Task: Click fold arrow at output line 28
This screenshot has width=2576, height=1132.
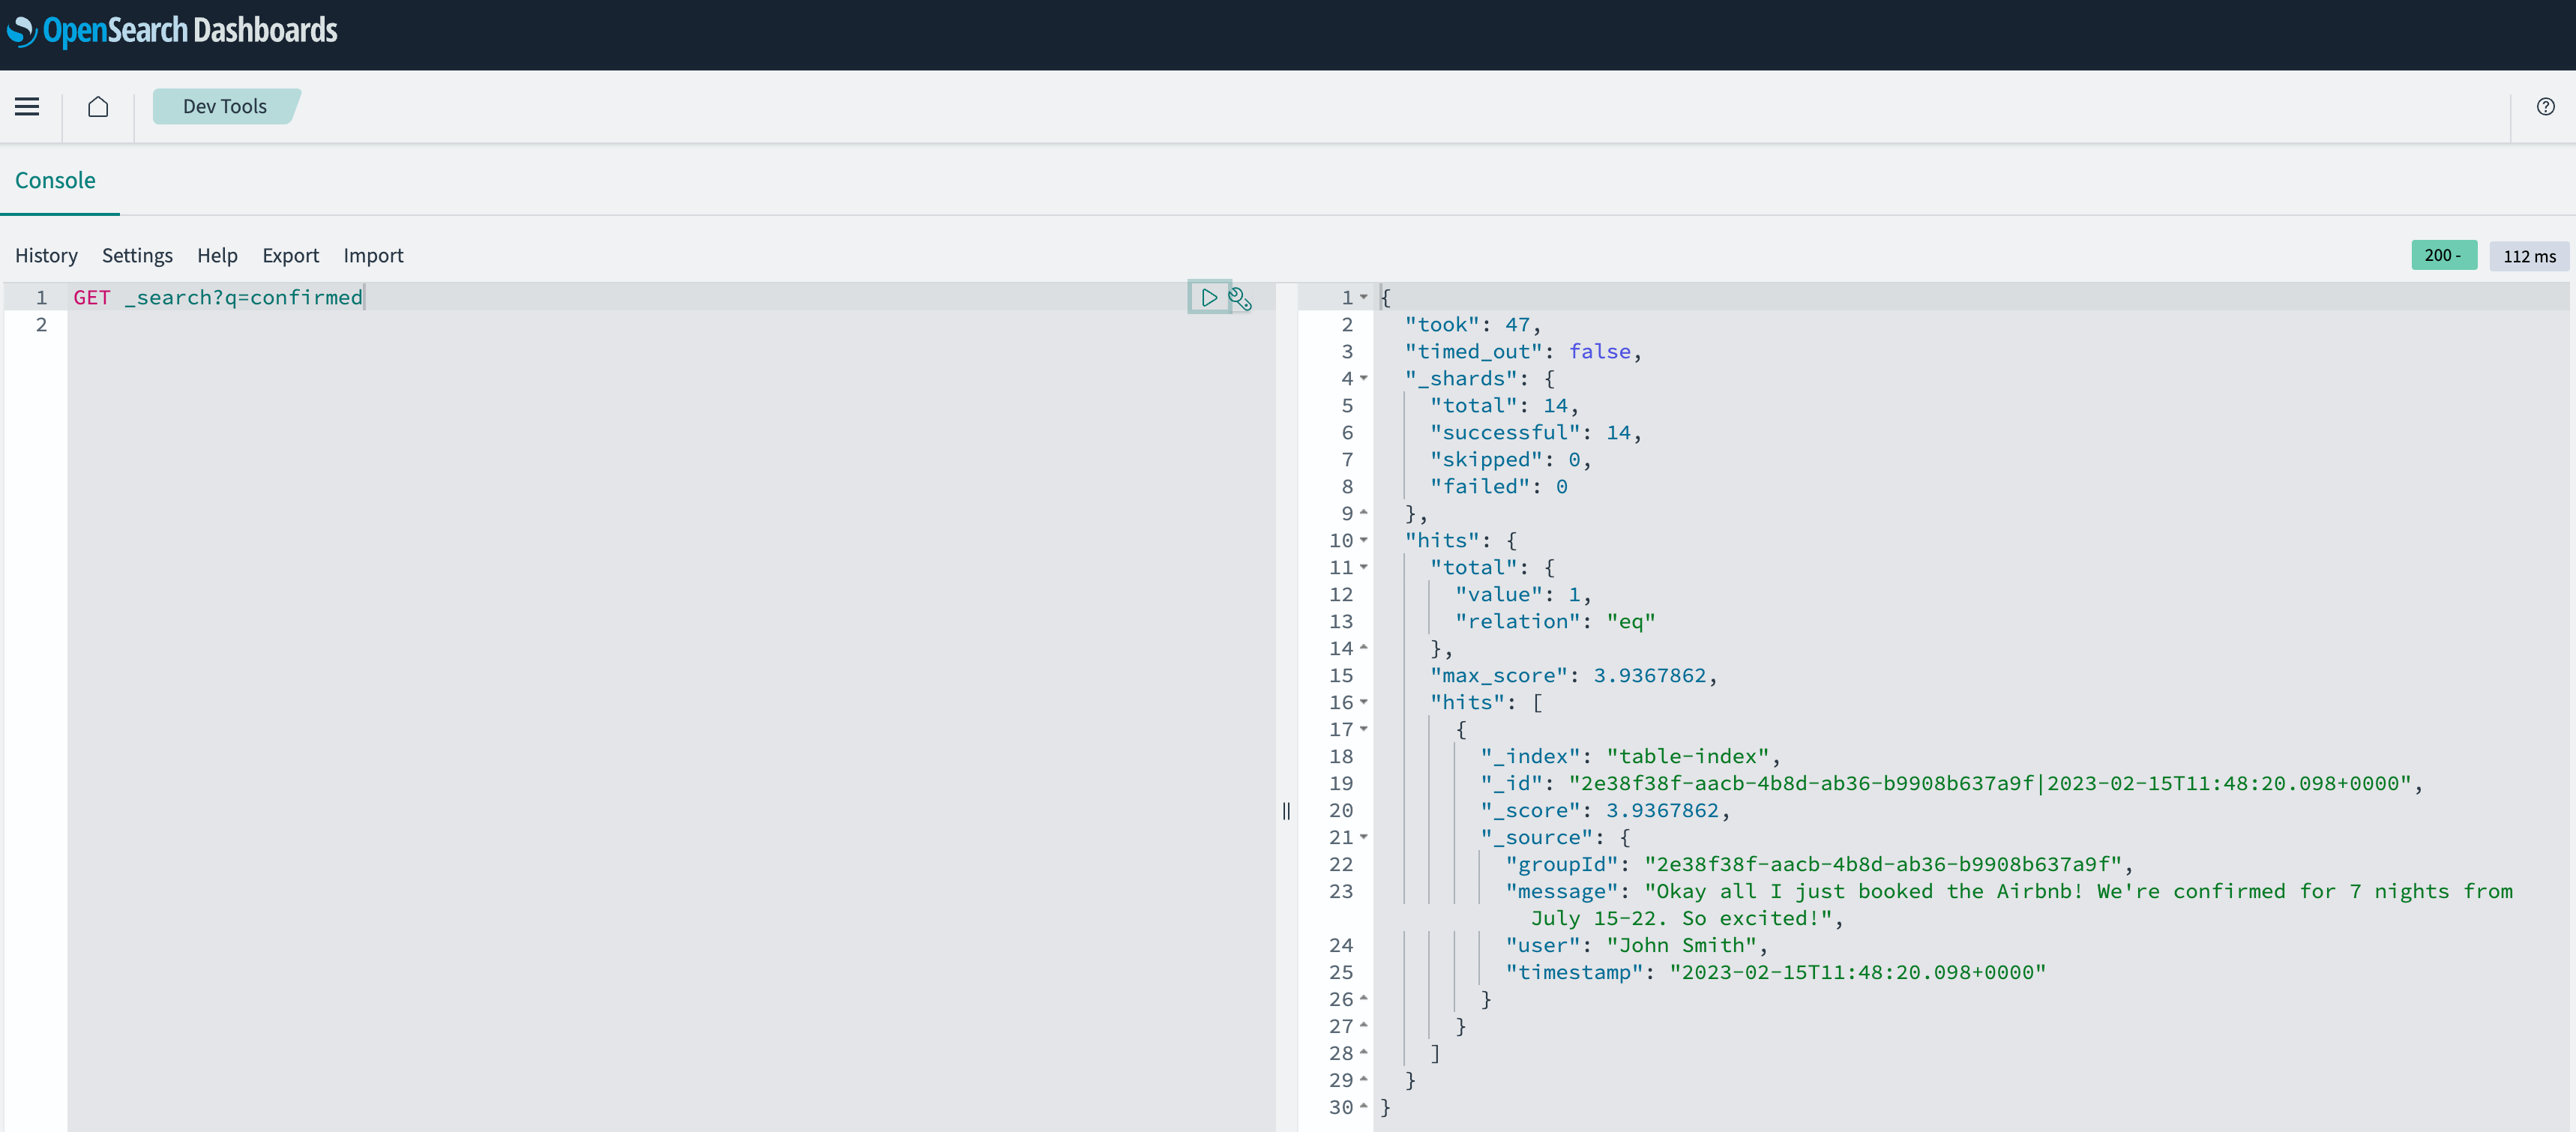Action: coord(1363,1053)
